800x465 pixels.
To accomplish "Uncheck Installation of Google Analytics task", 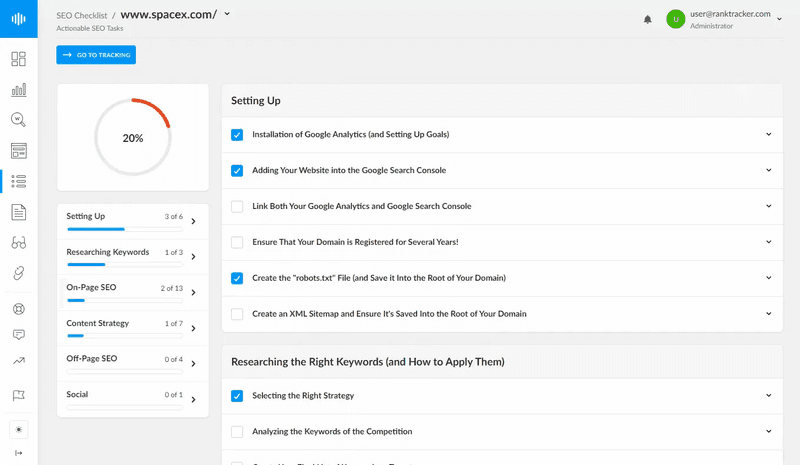I will 237,135.
